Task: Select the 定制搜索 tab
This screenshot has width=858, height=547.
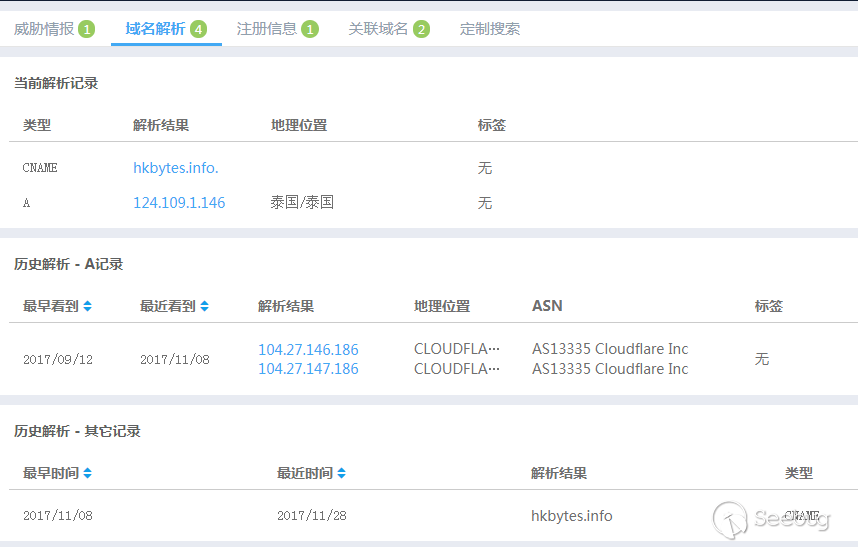Action: (490, 29)
